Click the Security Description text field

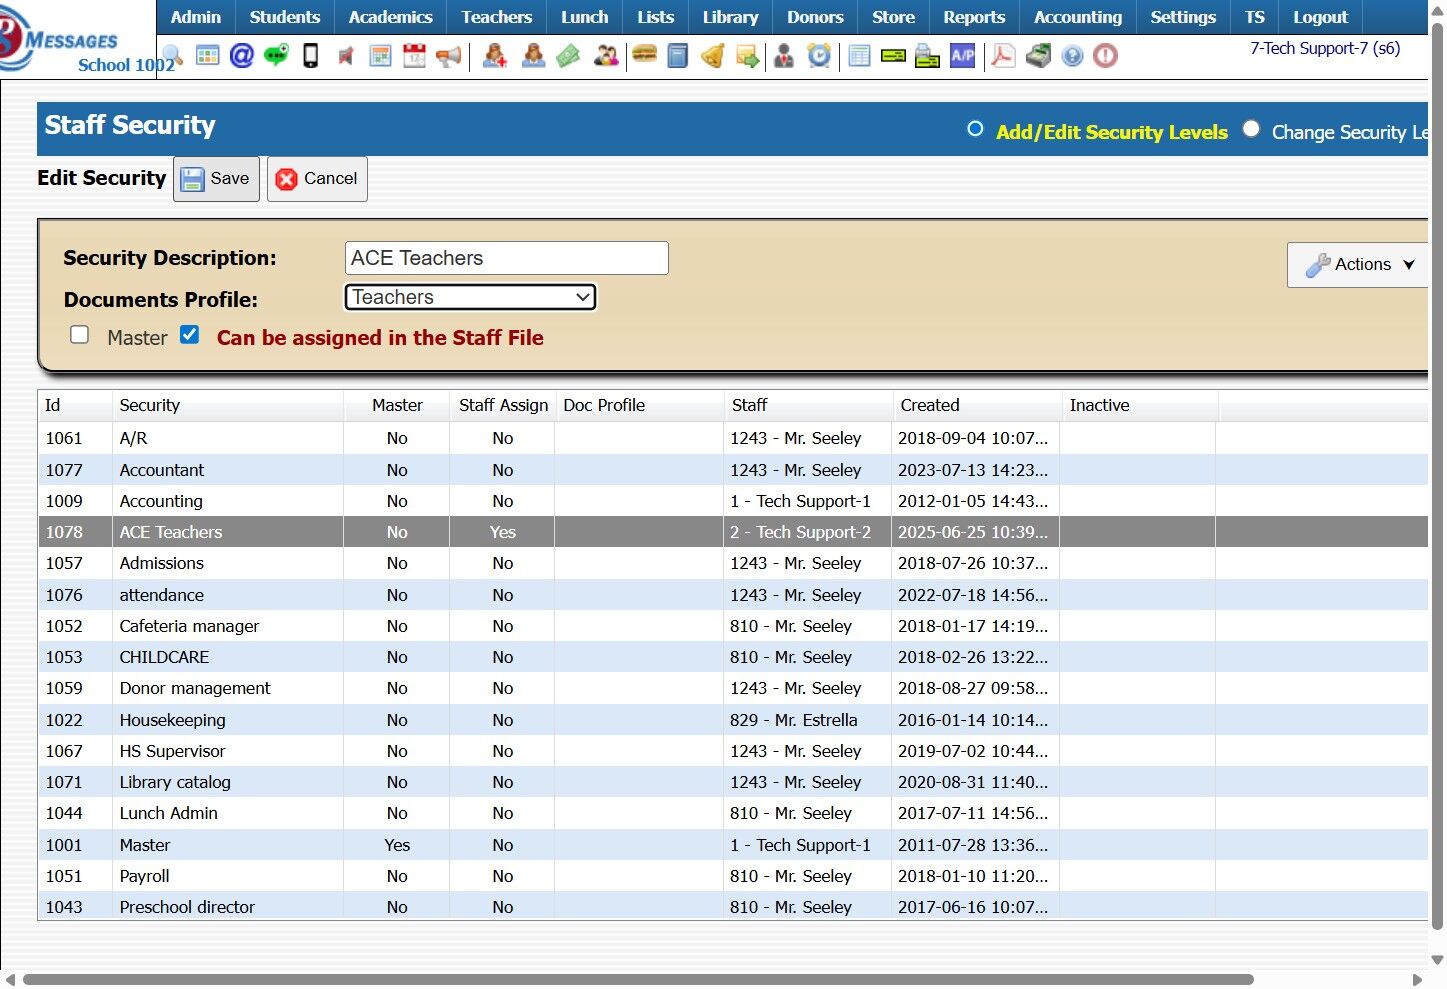pos(506,258)
